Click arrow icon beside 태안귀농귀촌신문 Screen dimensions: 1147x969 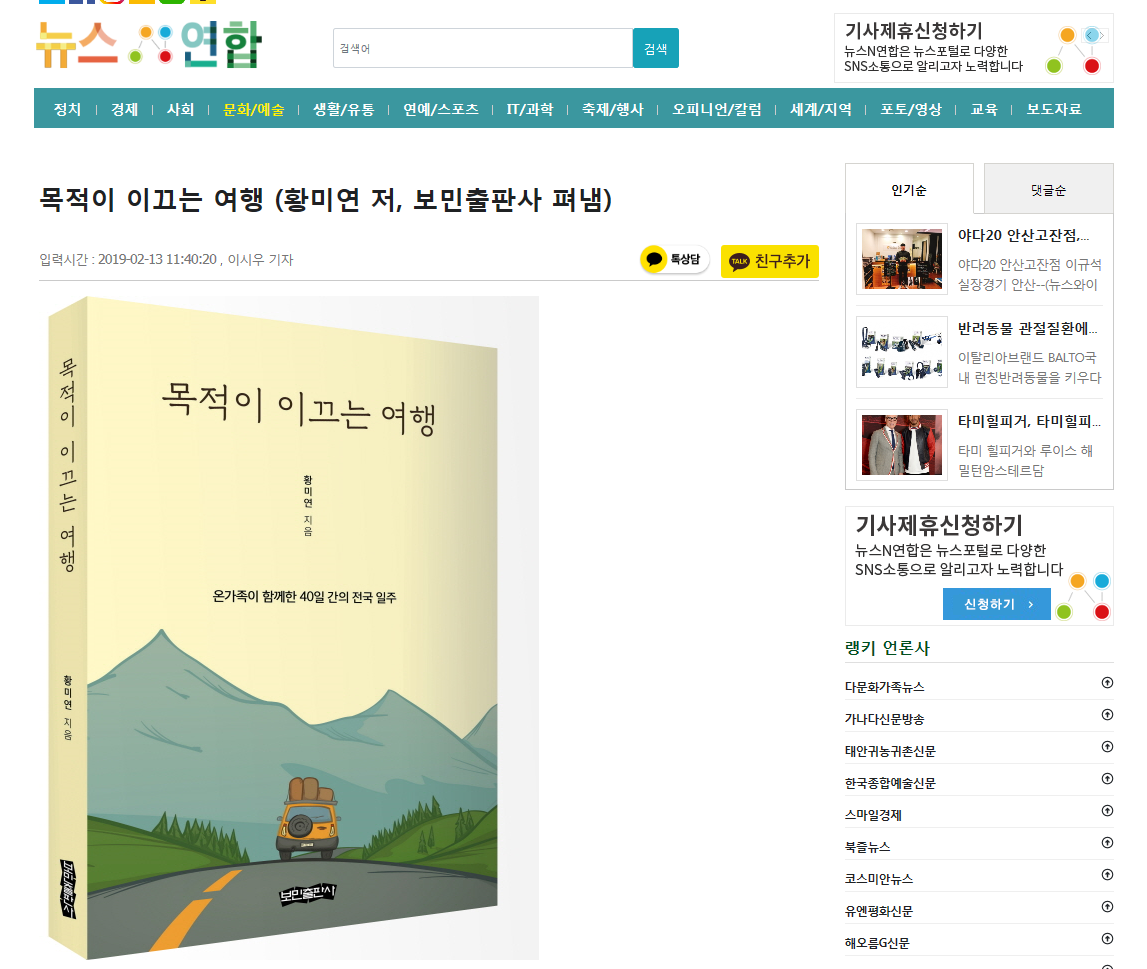pyautogui.click(x=1107, y=747)
